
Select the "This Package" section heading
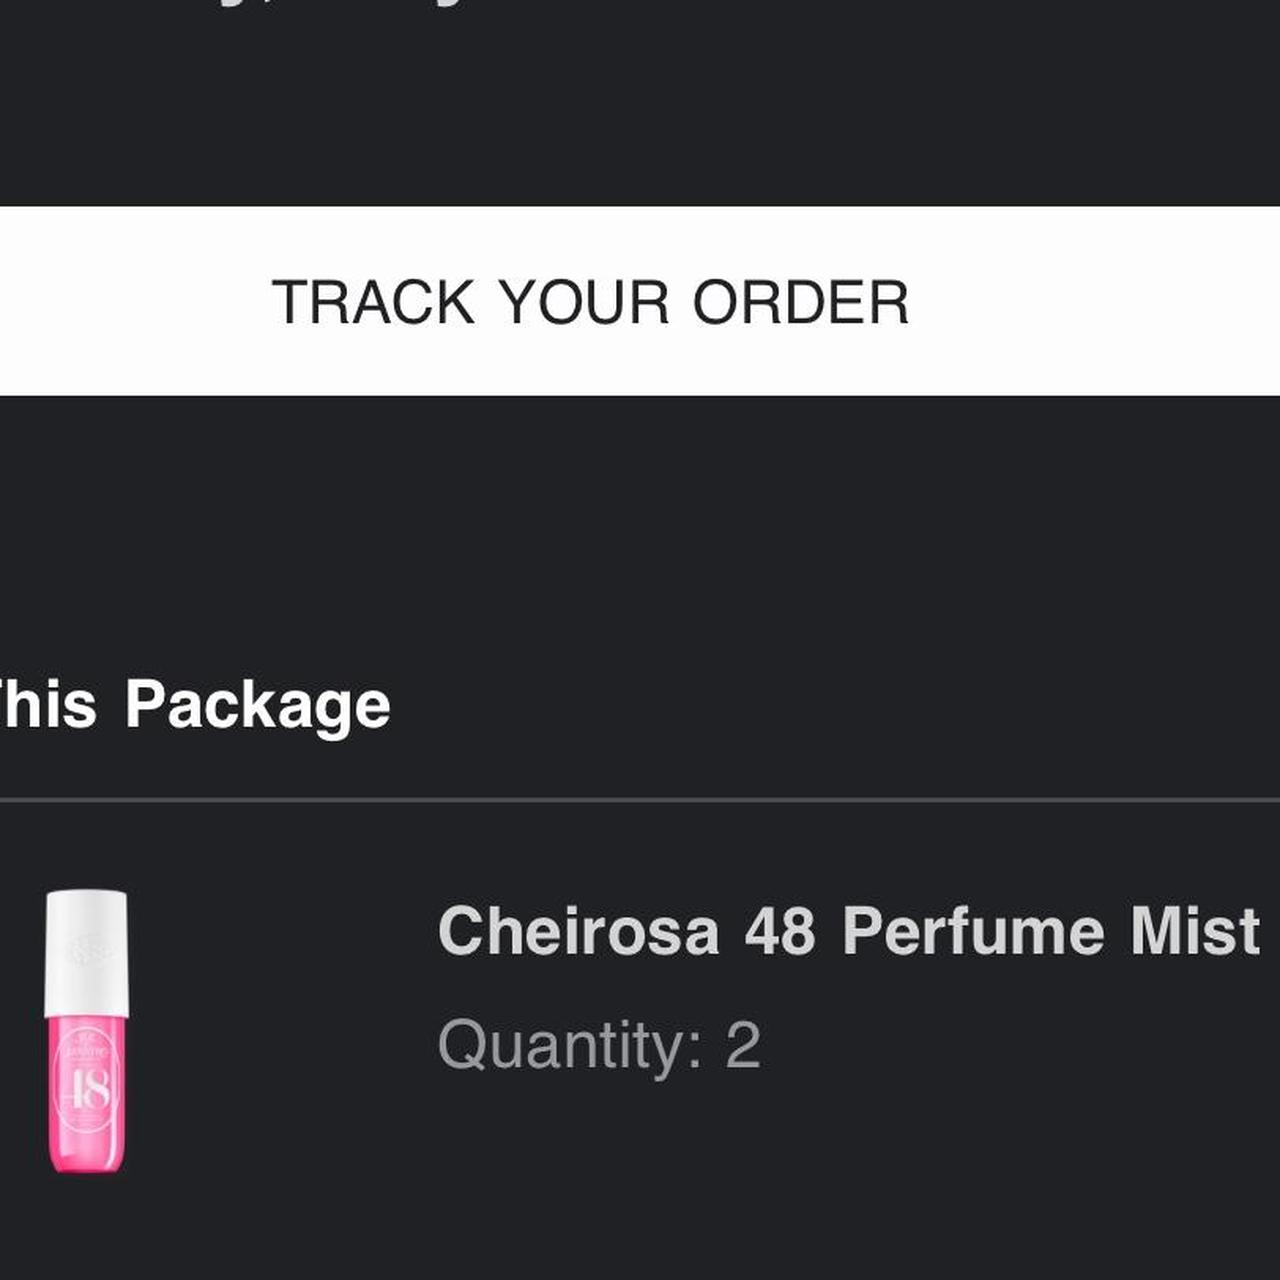[x=195, y=705]
